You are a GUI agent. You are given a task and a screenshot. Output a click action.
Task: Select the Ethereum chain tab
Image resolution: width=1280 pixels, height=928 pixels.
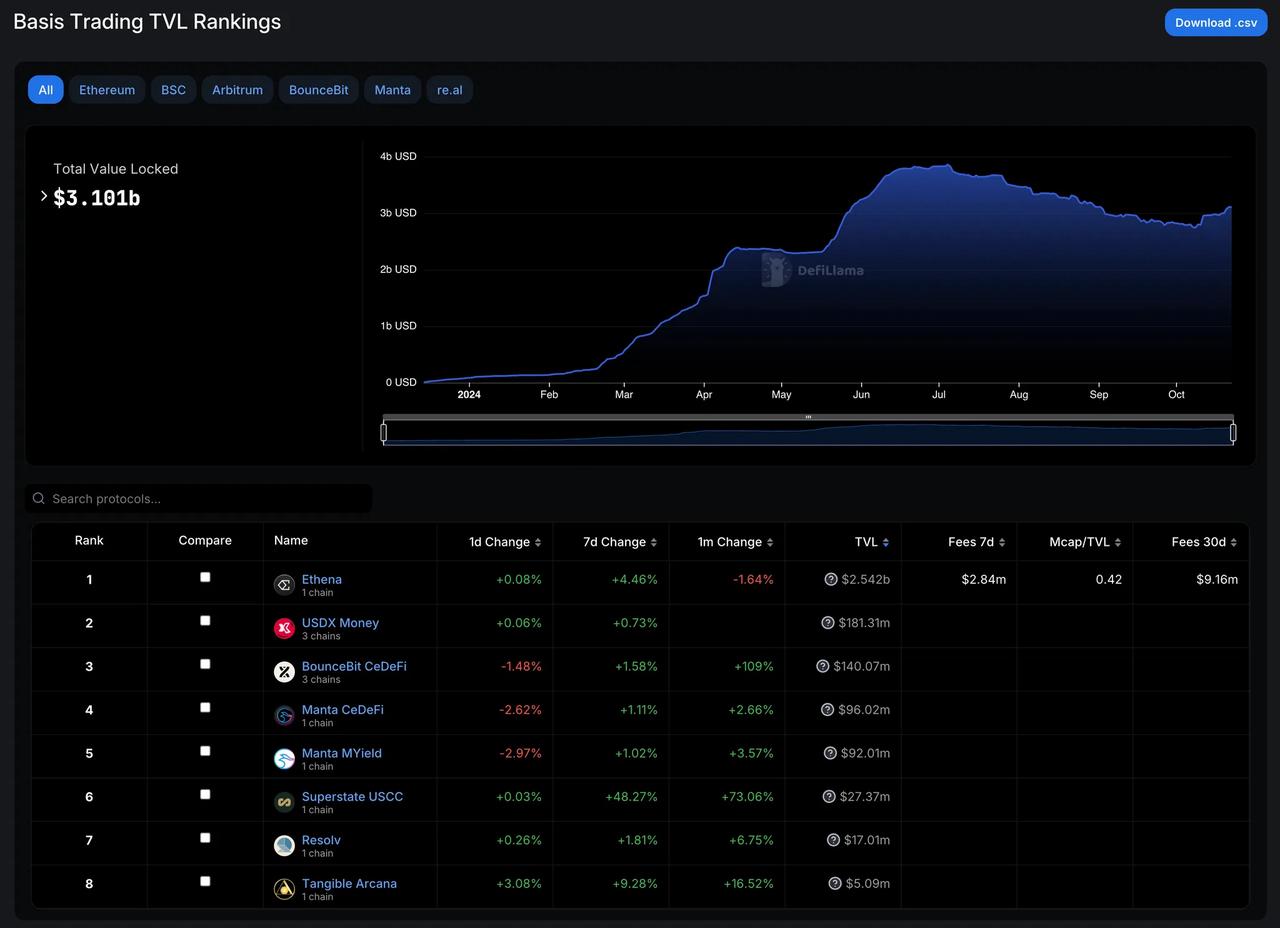click(107, 90)
